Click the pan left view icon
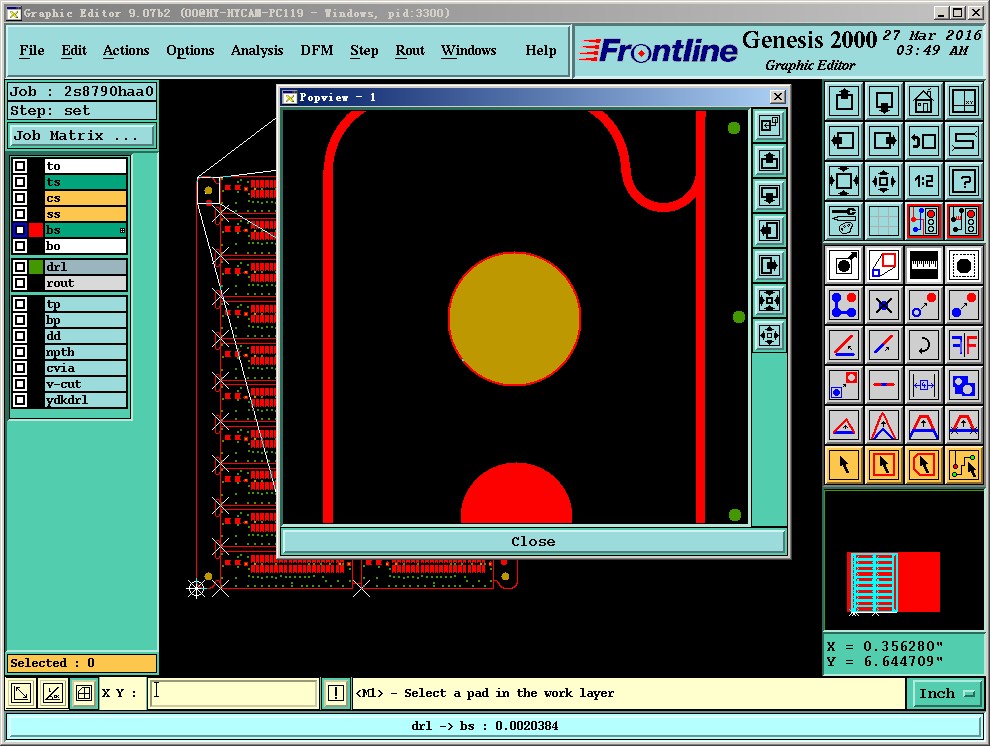Image resolution: width=990 pixels, height=746 pixels. click(x=844, y=141)
